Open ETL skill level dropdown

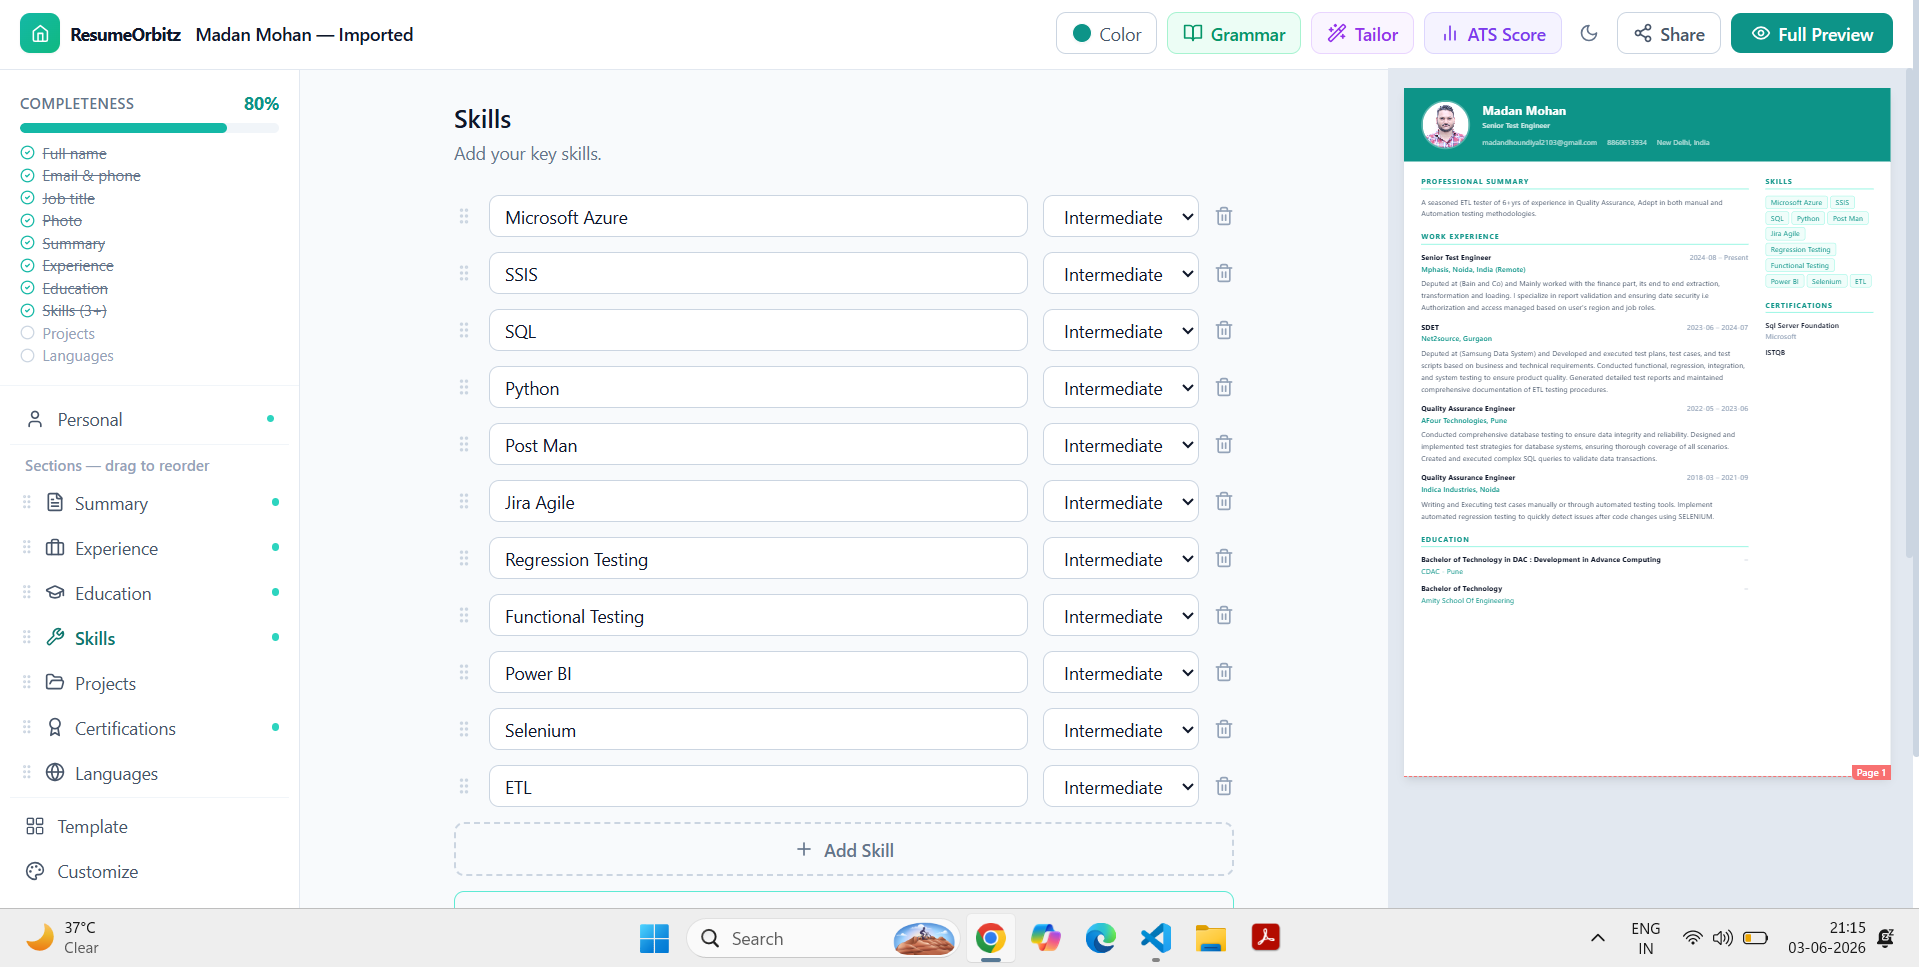tap(1120, 786)
